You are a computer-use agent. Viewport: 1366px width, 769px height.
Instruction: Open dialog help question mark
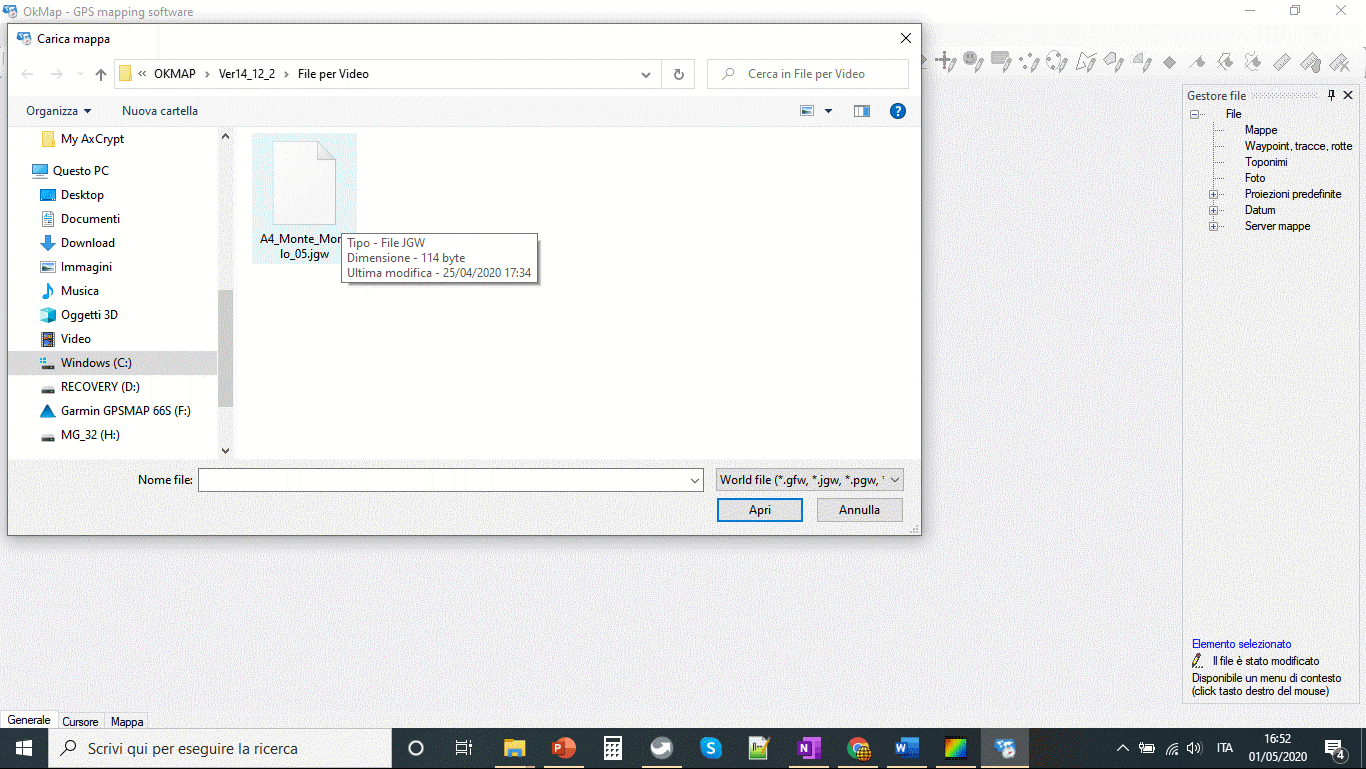point(897,111)
